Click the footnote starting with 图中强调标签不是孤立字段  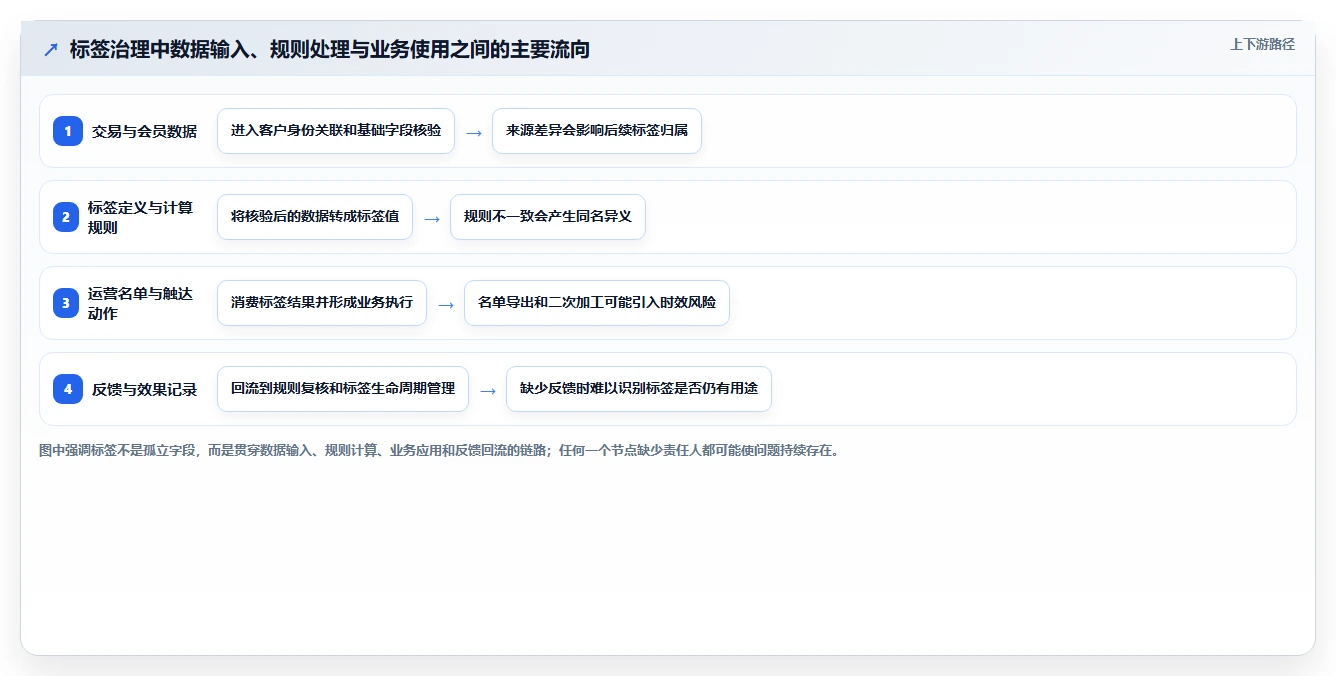pos(440,450)
